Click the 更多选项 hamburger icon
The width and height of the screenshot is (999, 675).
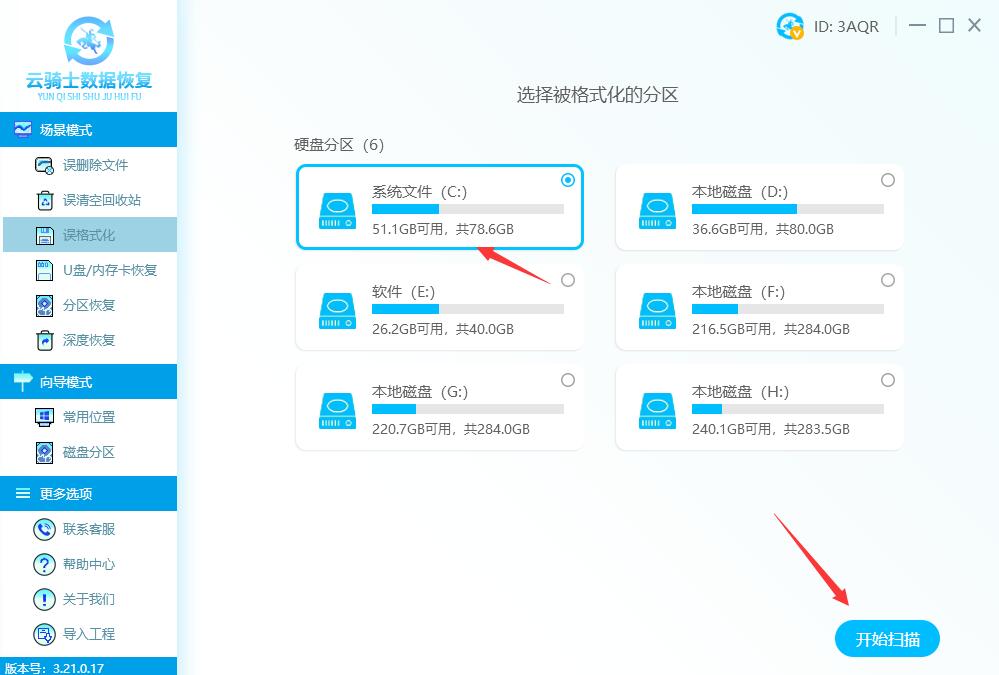(x=23, y=493)
